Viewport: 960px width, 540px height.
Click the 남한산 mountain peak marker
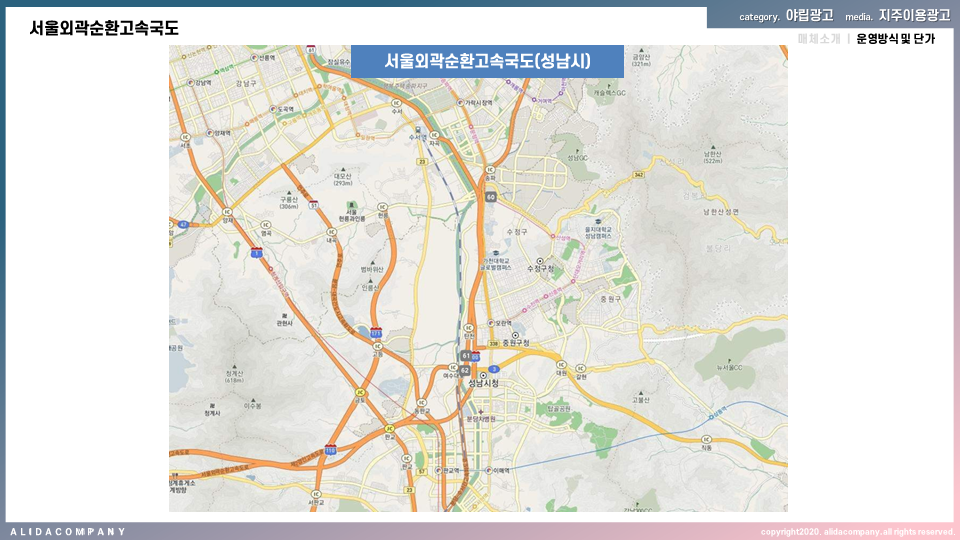click(712, 146)
